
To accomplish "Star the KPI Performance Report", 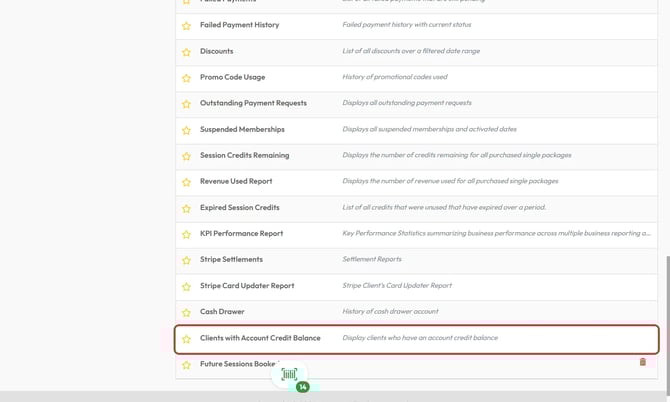I will (186, 234).
